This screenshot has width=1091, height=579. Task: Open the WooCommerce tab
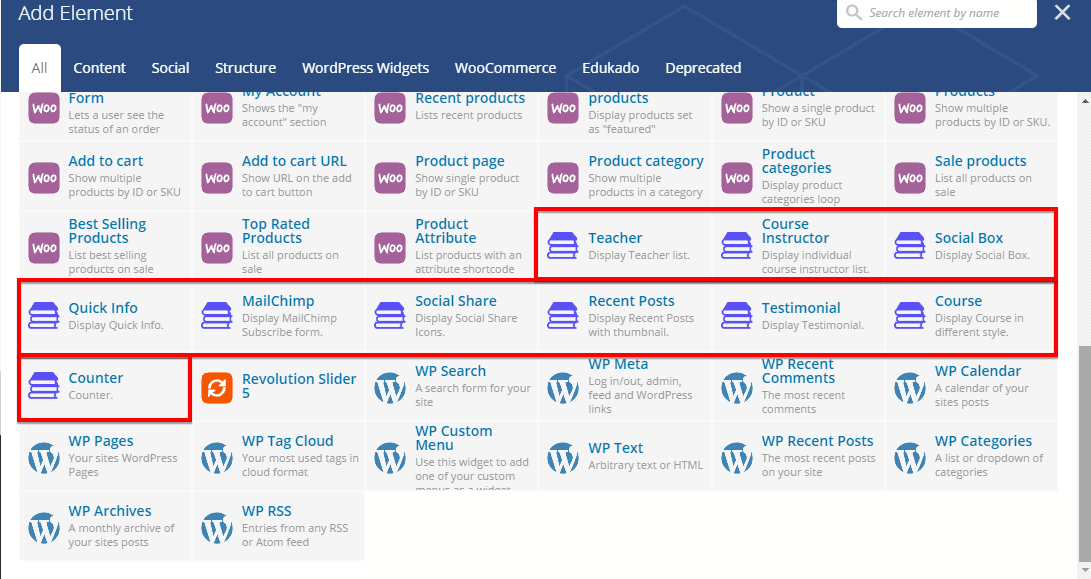click(505, 68)
